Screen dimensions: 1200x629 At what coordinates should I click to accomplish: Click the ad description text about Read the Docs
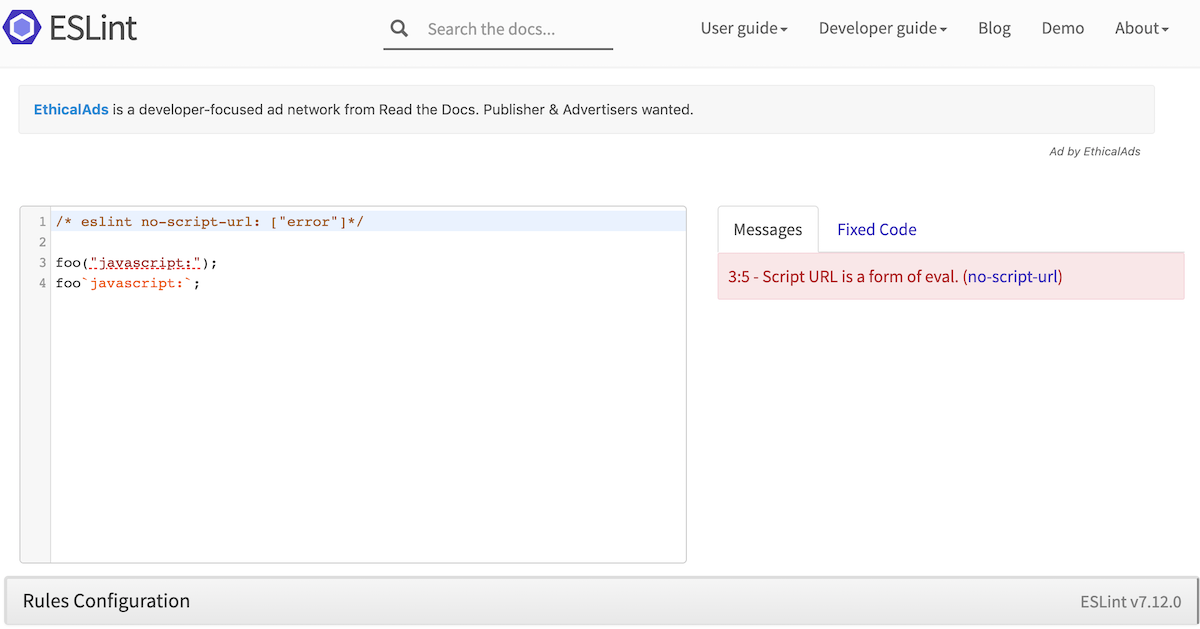[x=403, y=109]
